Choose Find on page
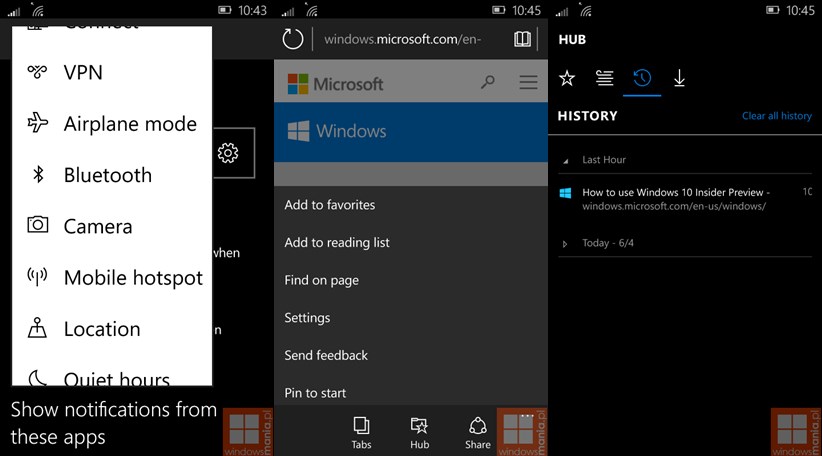 point(321,280)
